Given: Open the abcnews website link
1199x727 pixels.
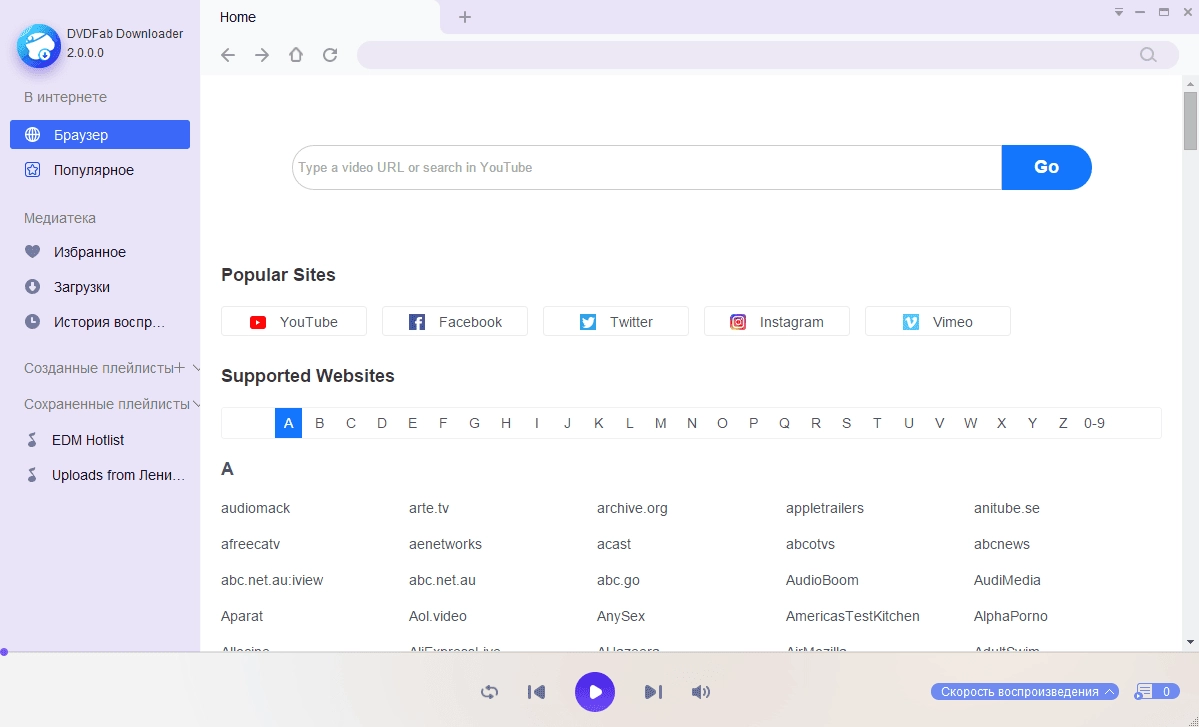Looking at the screenshot, I should (1002, 544).
